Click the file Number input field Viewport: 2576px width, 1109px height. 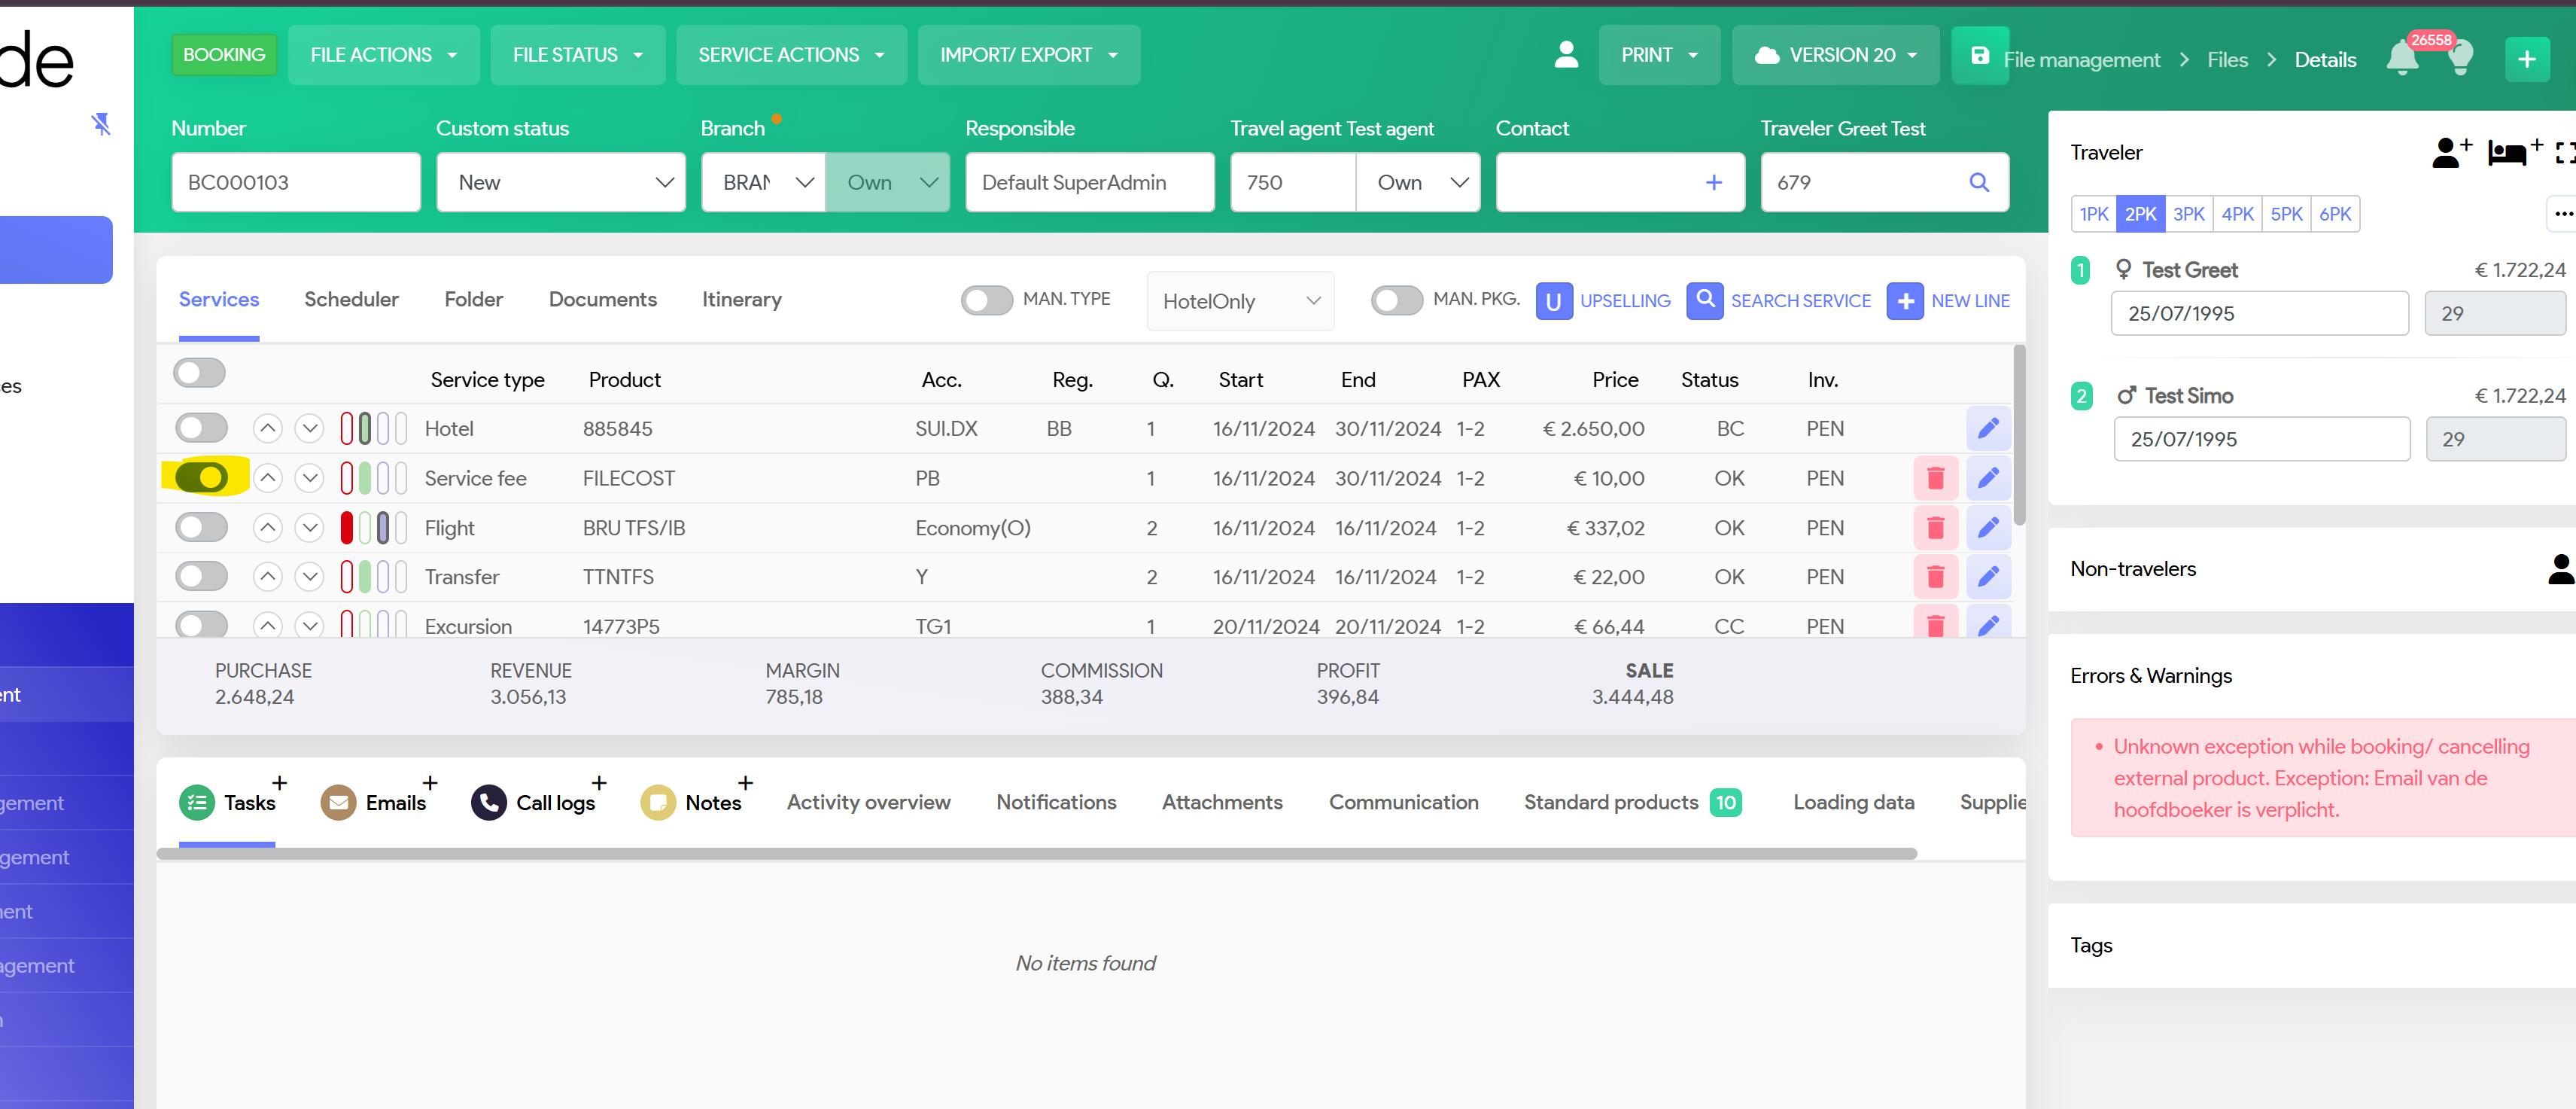point(295,182)
